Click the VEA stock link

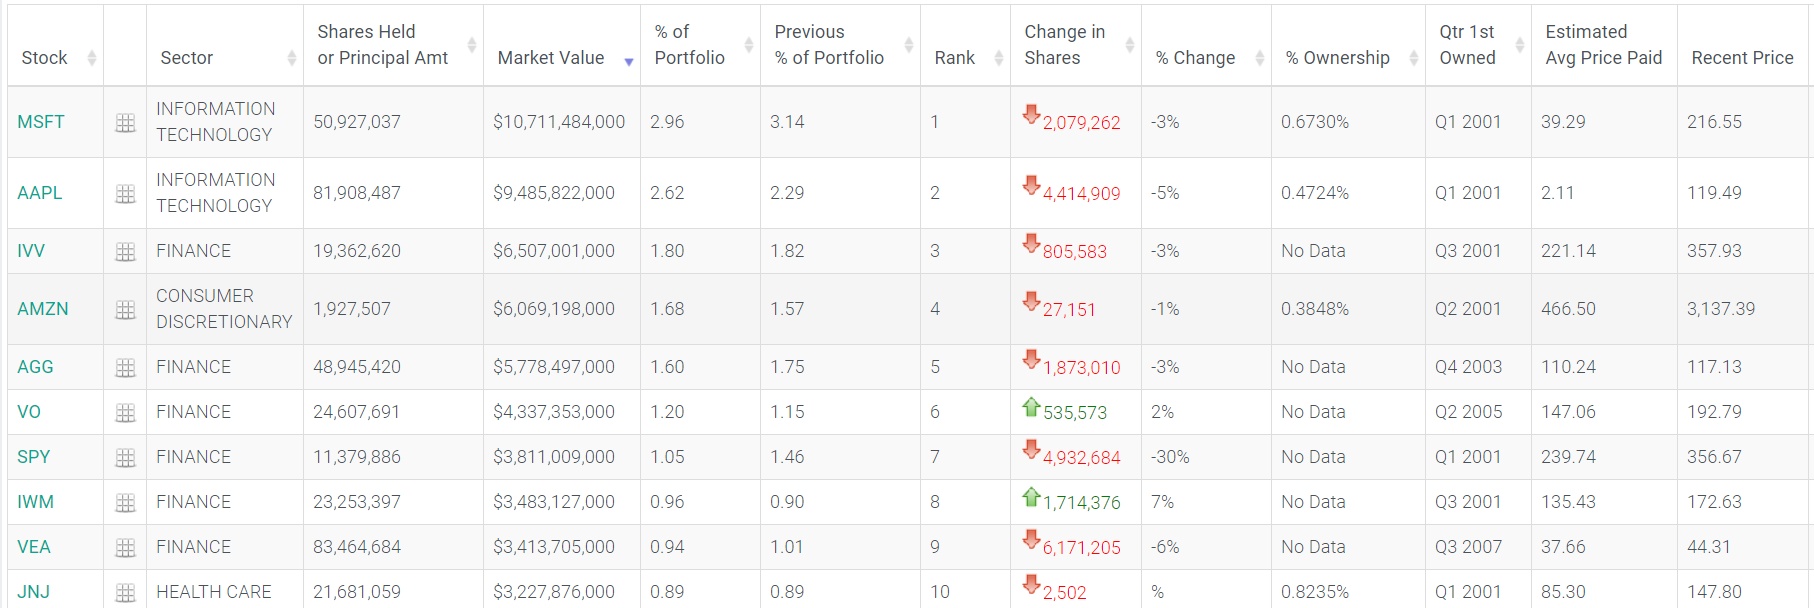(34, 547)
